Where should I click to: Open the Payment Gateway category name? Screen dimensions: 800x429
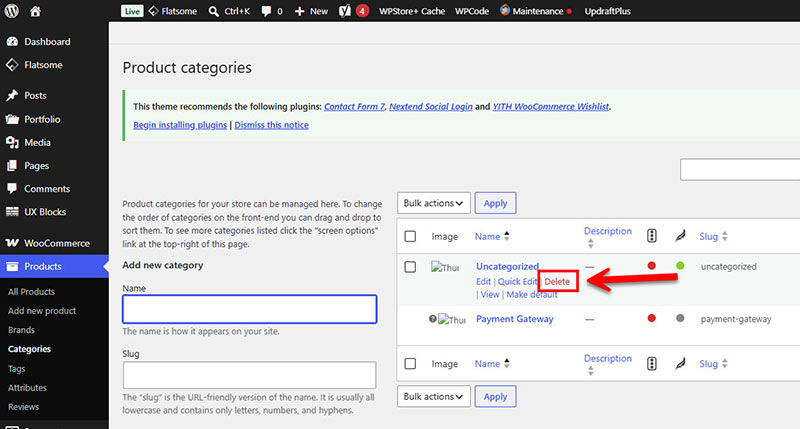[515, 319]
